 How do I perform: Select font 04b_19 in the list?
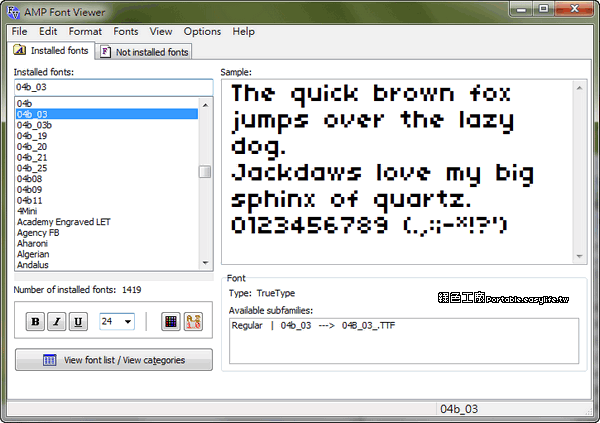pyautogui.click(x=107, y=136)
